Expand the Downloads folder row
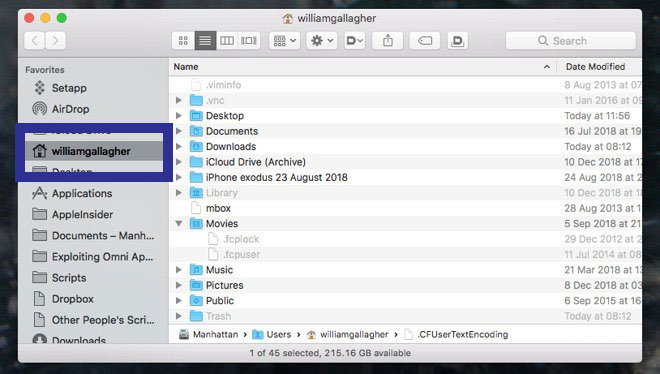Screen dimensions: 660x374 tap(179, 146)
